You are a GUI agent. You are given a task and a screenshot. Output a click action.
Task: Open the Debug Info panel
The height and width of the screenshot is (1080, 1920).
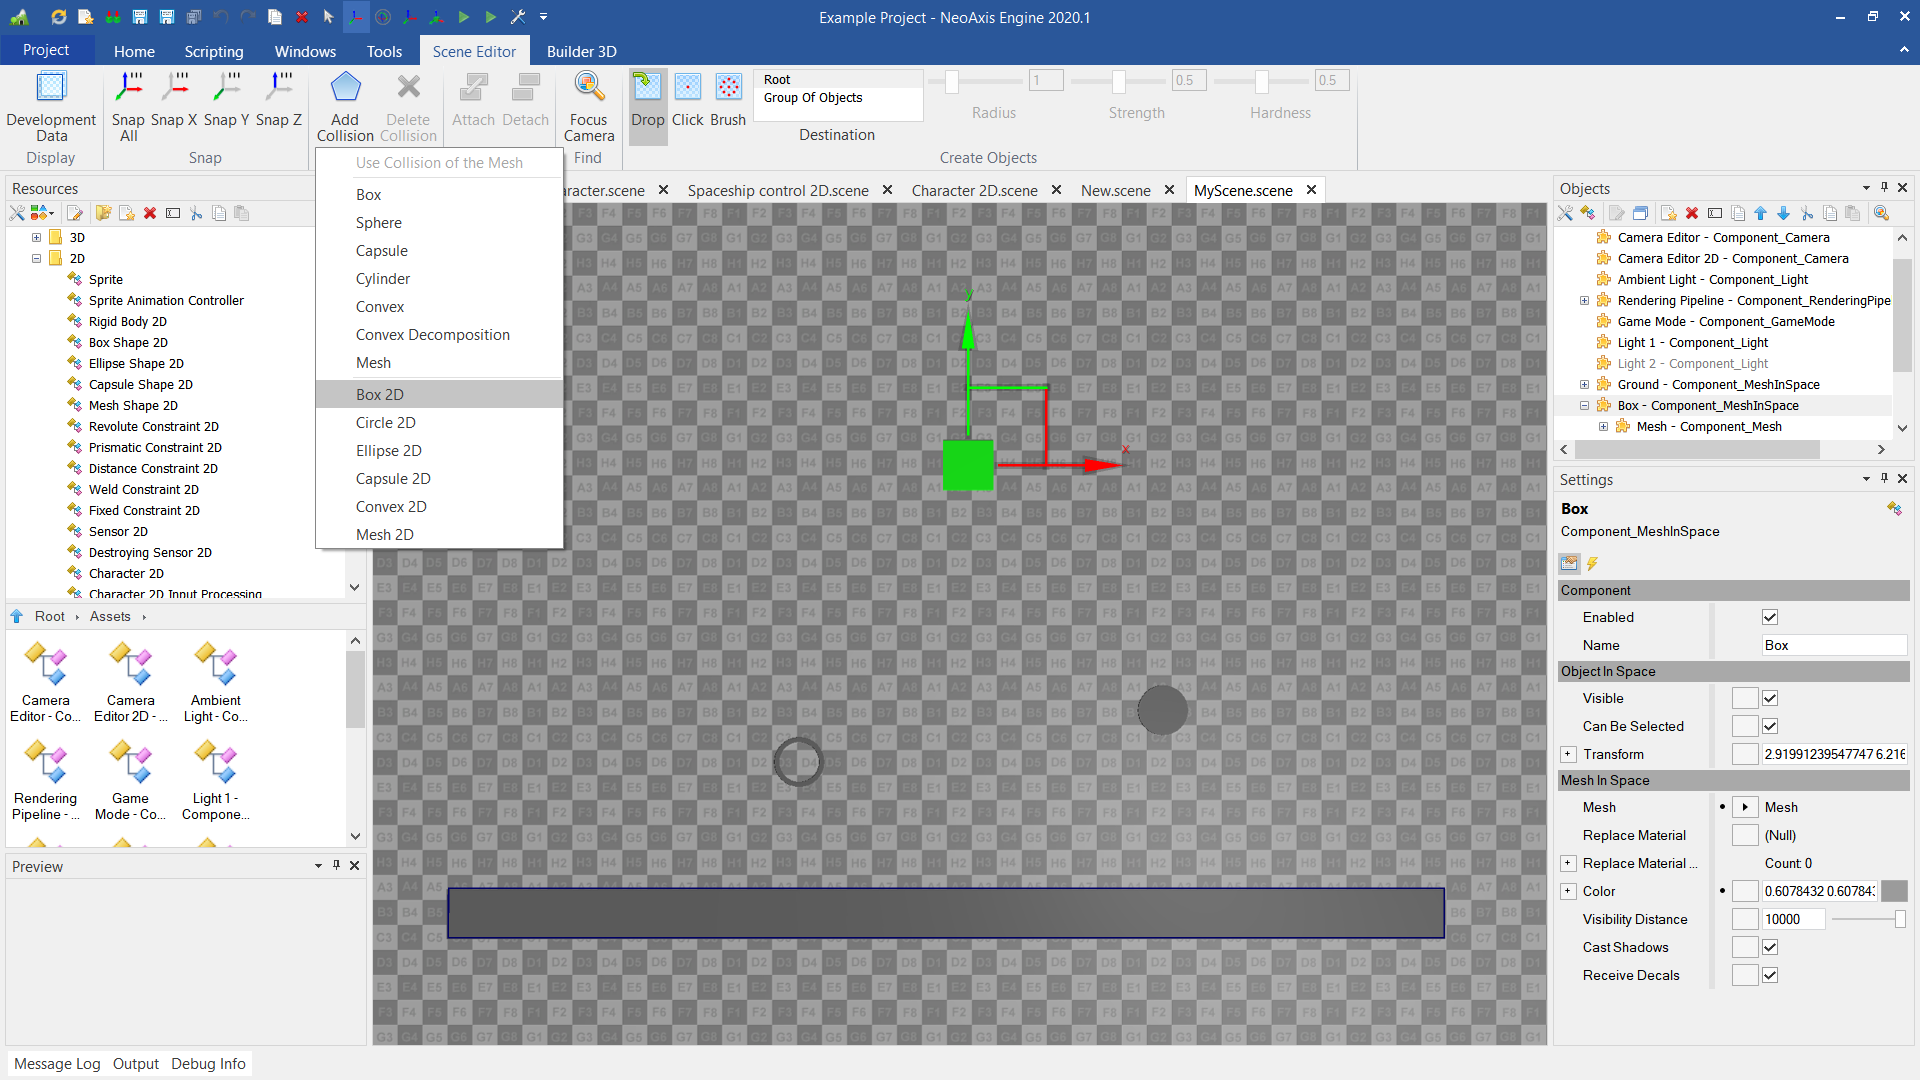coord(208,1063)
